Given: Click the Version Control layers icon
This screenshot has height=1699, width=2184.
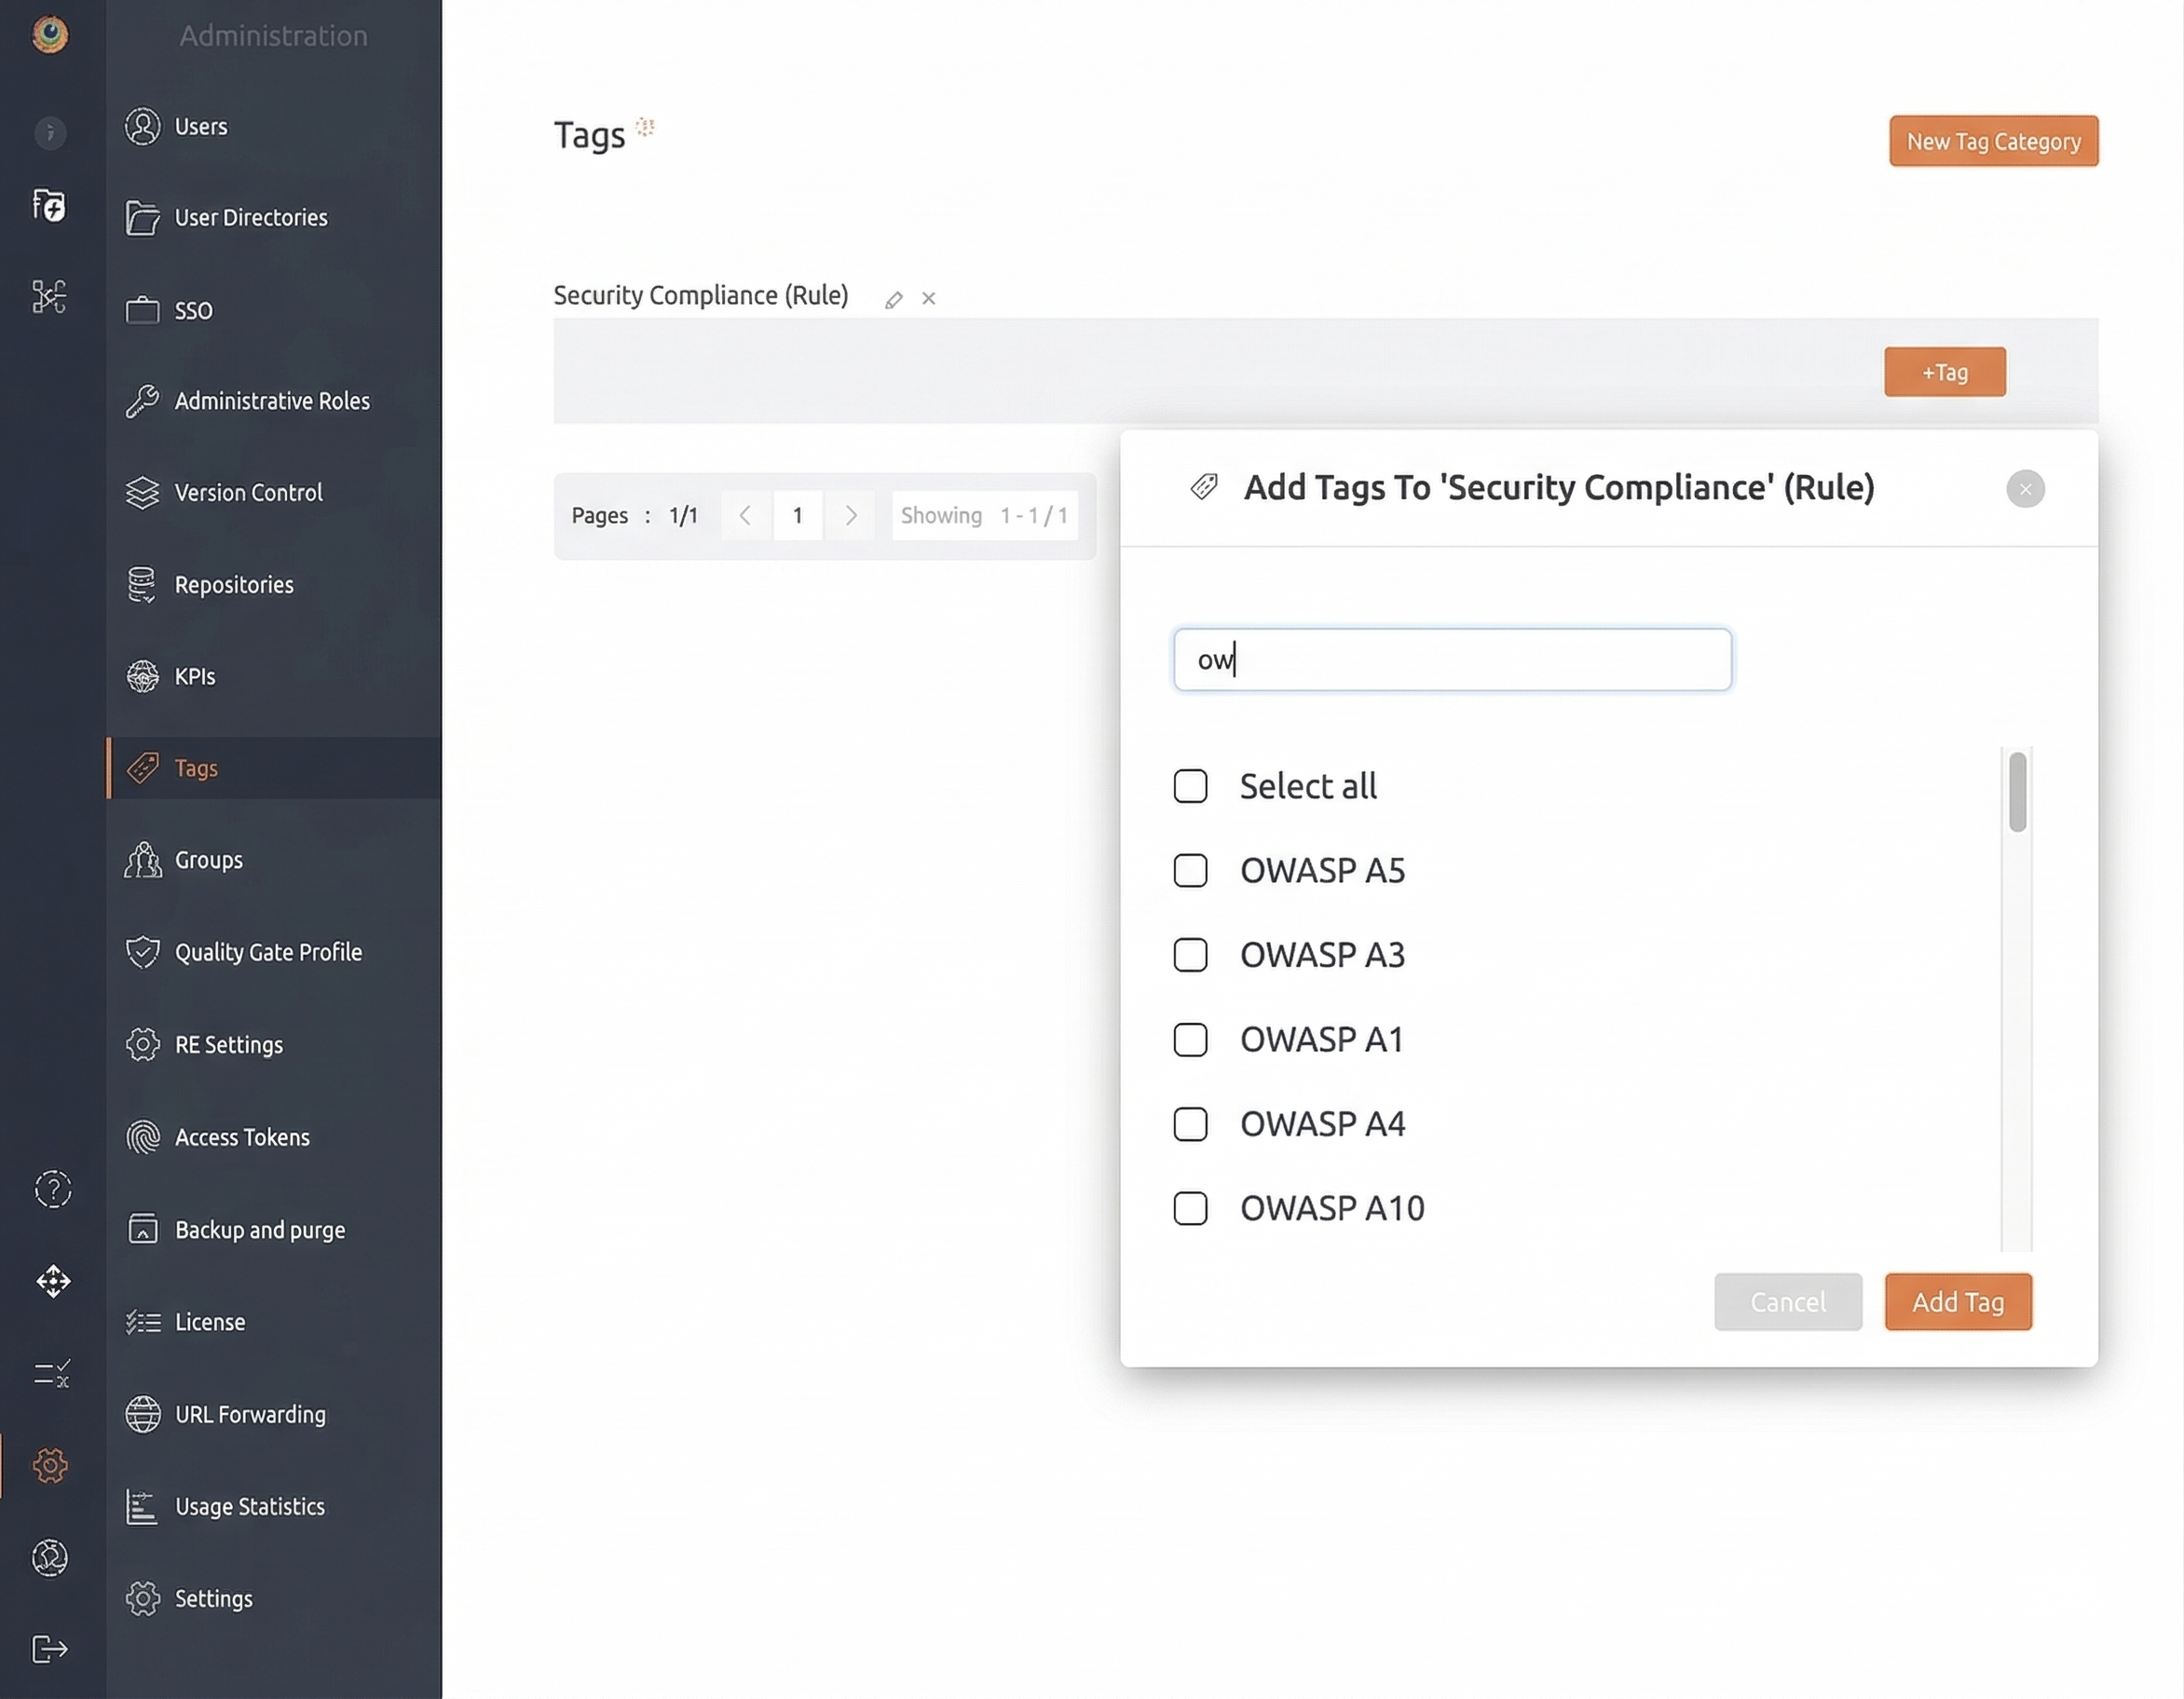Looking at the screenshot, I should [x=143, y=492].
